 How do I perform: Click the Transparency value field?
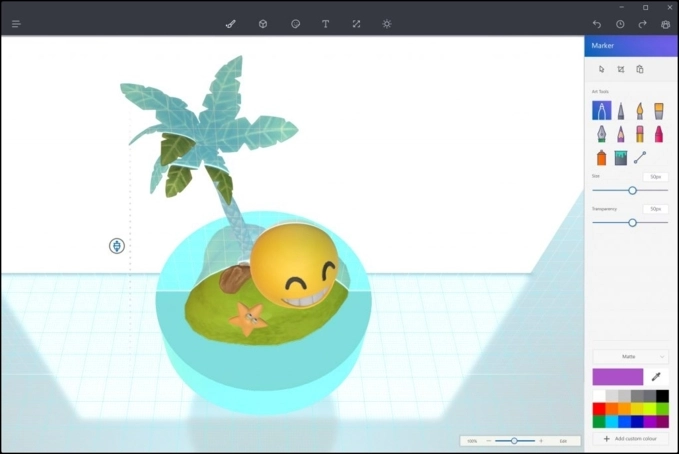(655, 209)
